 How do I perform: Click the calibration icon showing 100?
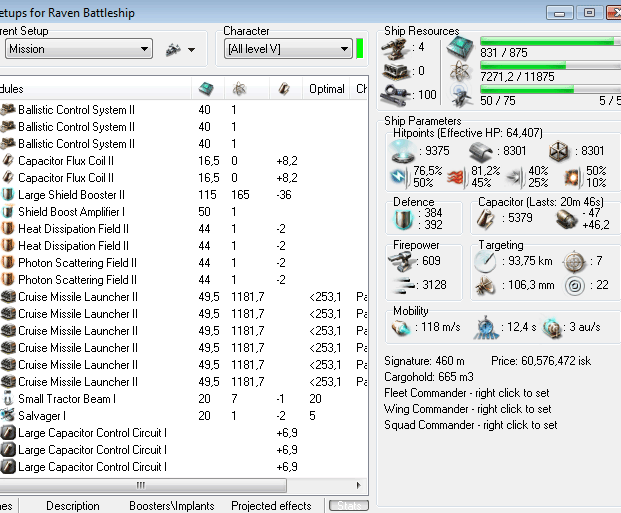tap(394, 95)
